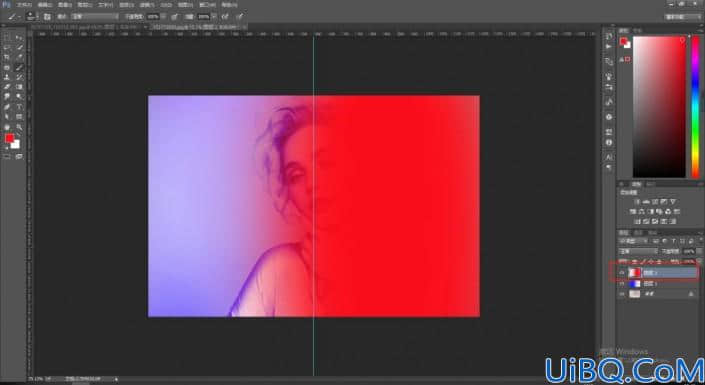Click the brush mode box in options bar
Viewport: 705px width, 385px height.
pyautogui.click(x=95, y=17)
